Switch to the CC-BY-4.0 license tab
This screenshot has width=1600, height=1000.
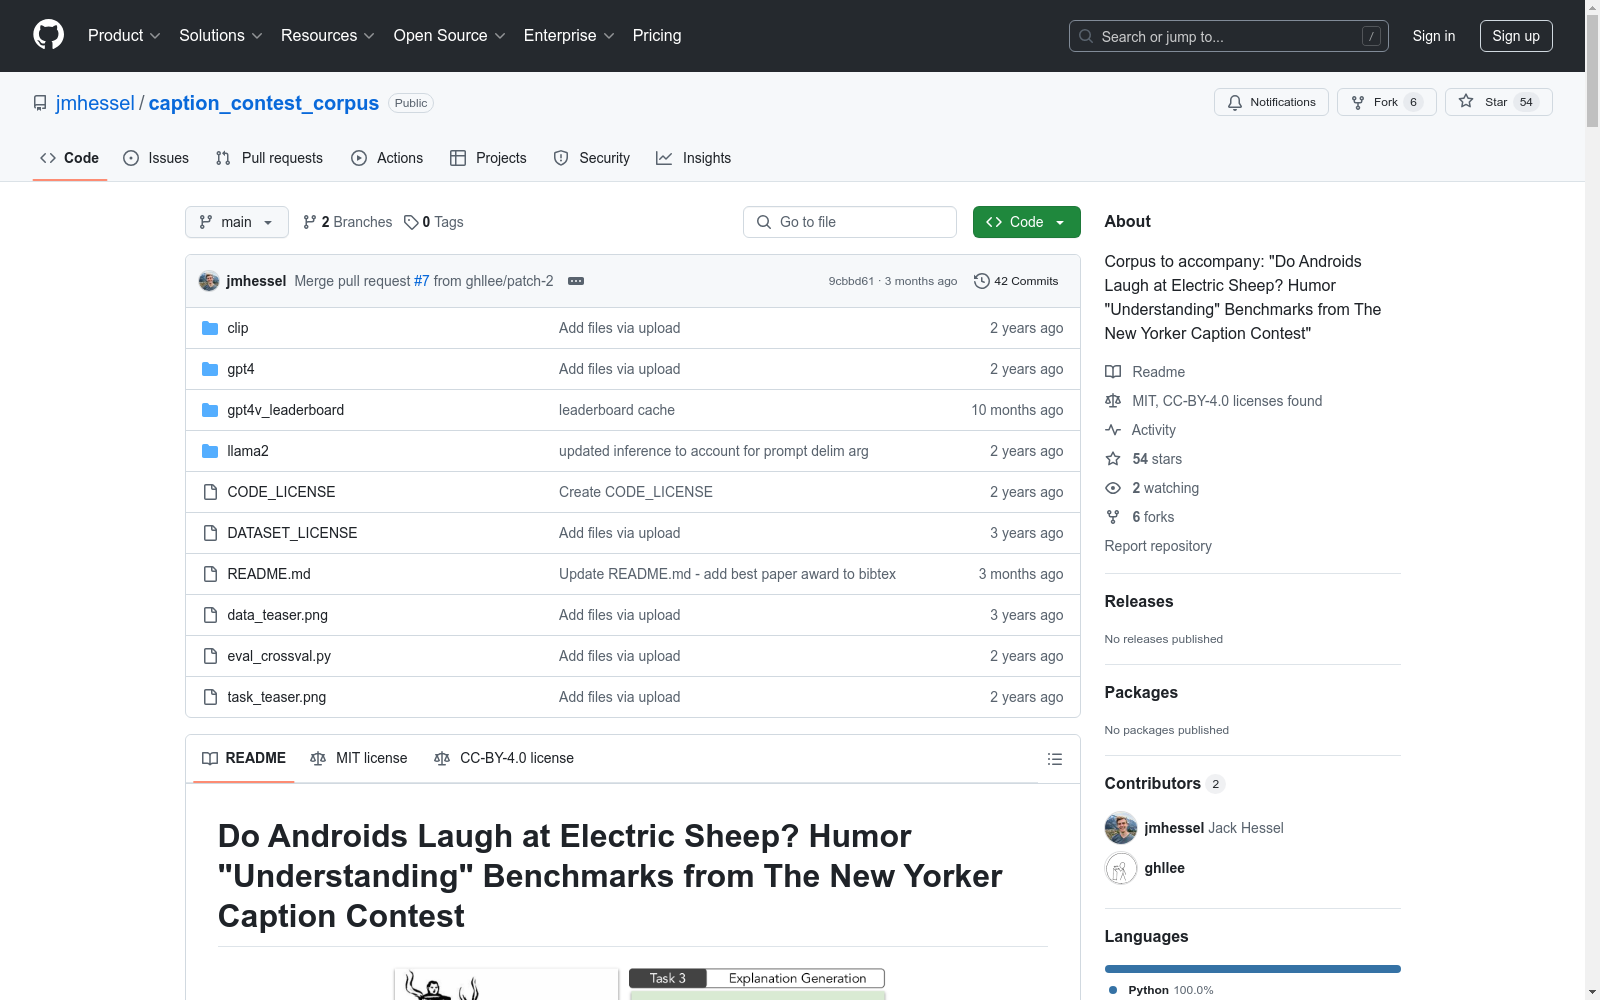(504, 758)
